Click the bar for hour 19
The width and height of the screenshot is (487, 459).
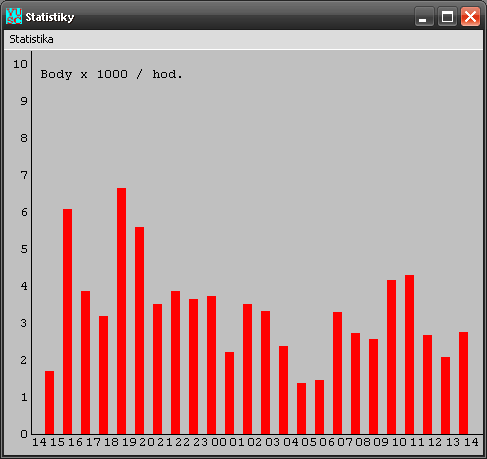pyautogui.click(x=139, y=330)
